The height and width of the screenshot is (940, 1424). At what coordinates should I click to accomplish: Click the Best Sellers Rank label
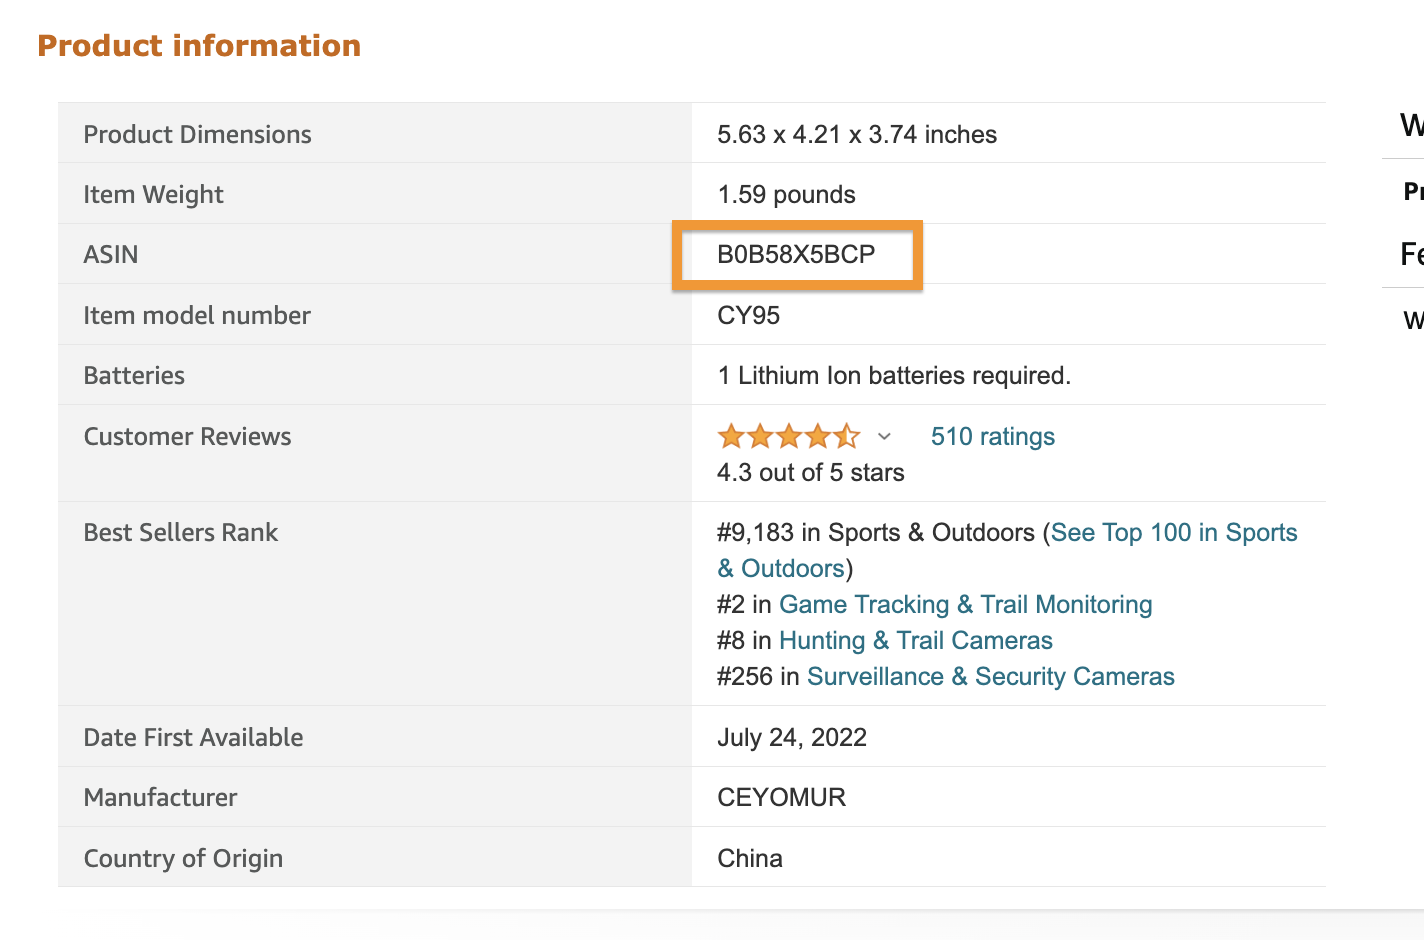tap(181, 532)
